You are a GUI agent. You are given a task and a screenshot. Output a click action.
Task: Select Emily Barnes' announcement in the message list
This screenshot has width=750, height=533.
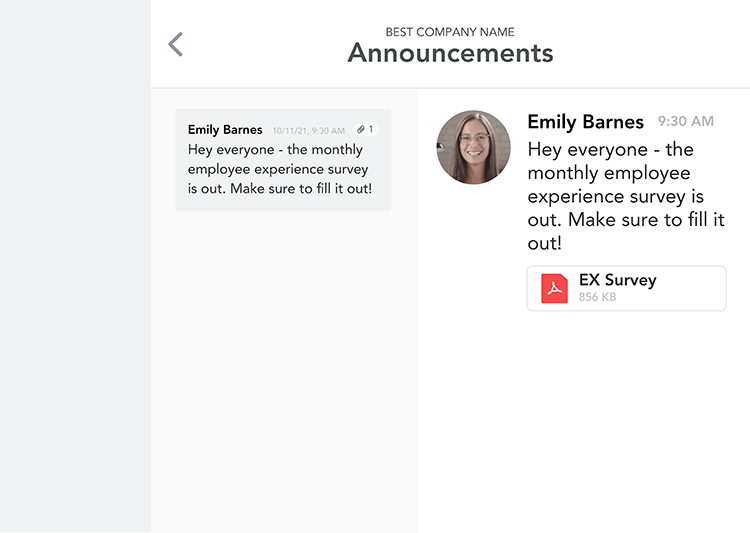coord(283,160)
